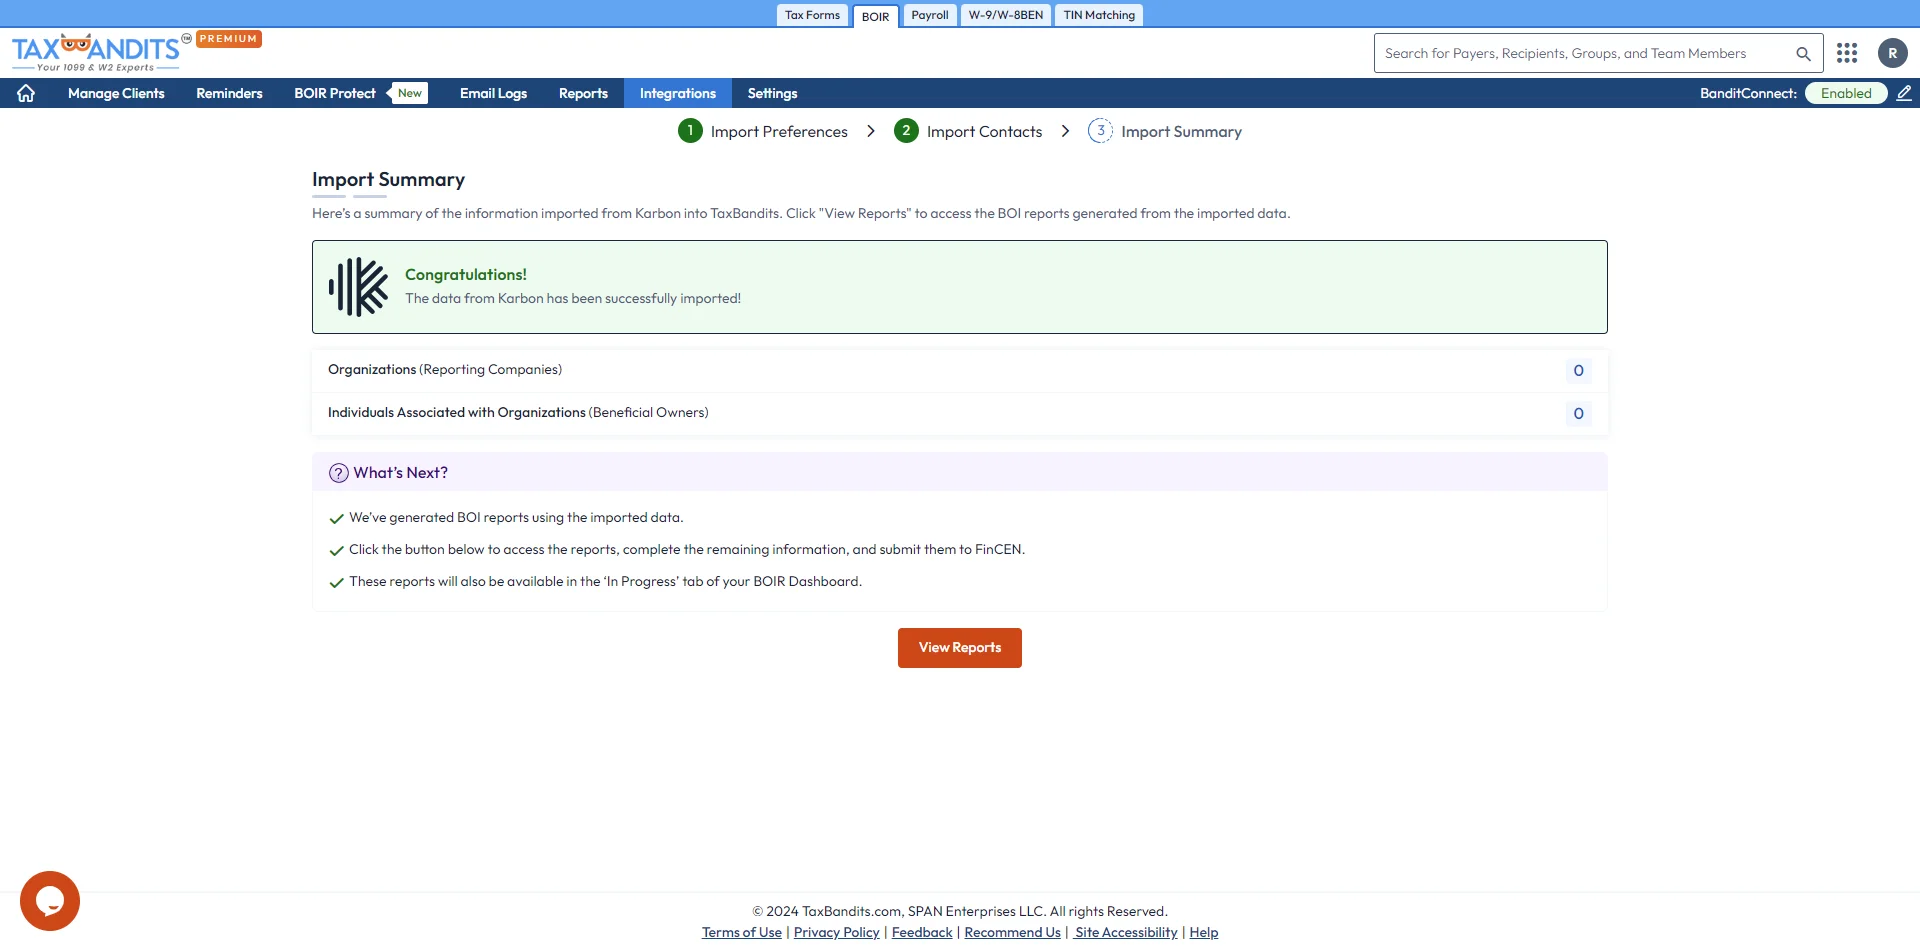1920x951 pixels.
Task: Click What's Next? heading text
Action: [400, 473]
